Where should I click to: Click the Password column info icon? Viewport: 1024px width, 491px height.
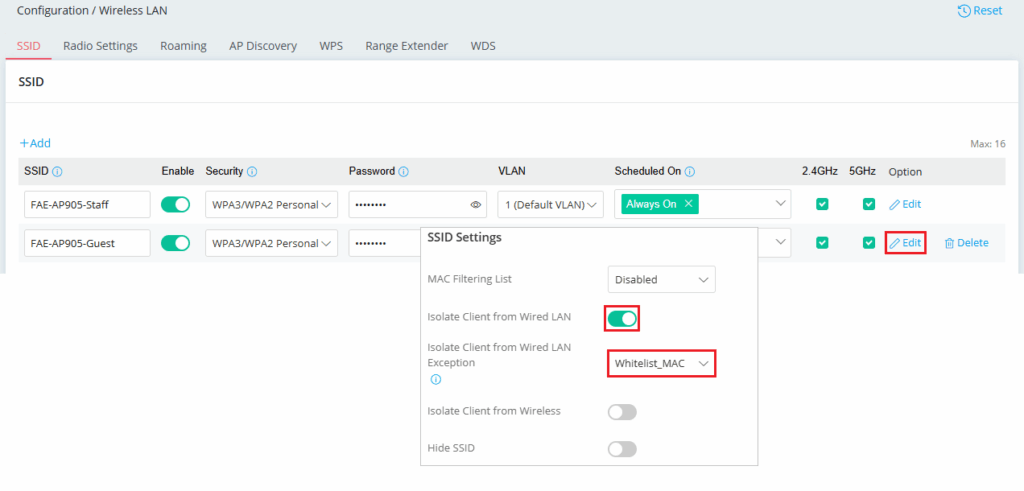403,172
